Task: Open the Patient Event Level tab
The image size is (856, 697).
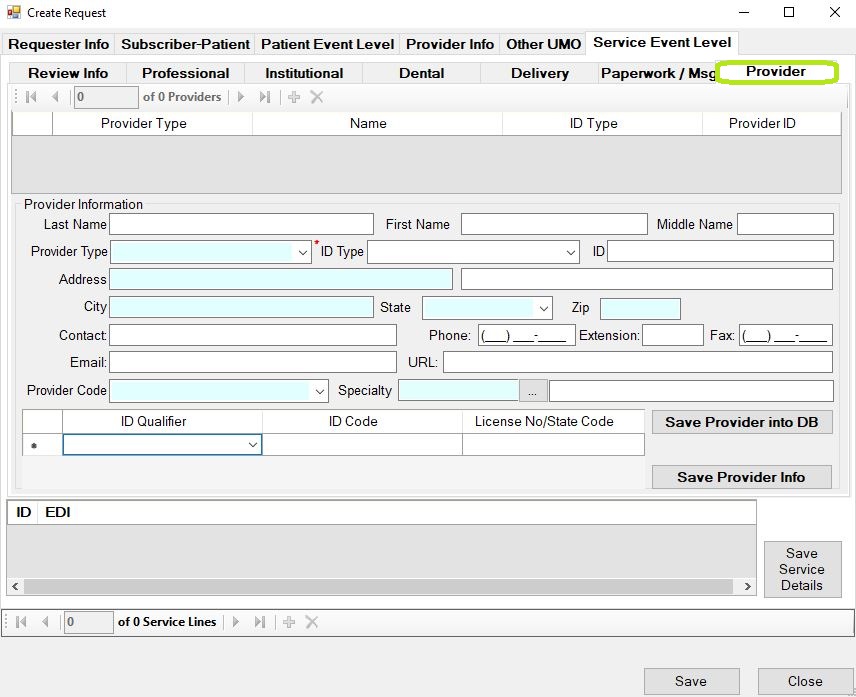Action: pyautogui.click(x=328, y=44)
